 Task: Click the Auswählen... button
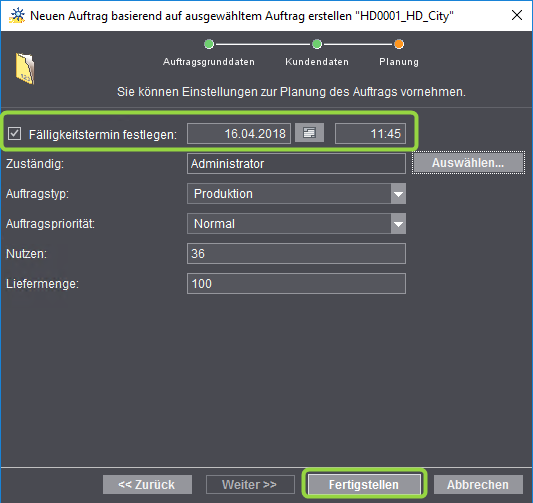tap(468, 163)
